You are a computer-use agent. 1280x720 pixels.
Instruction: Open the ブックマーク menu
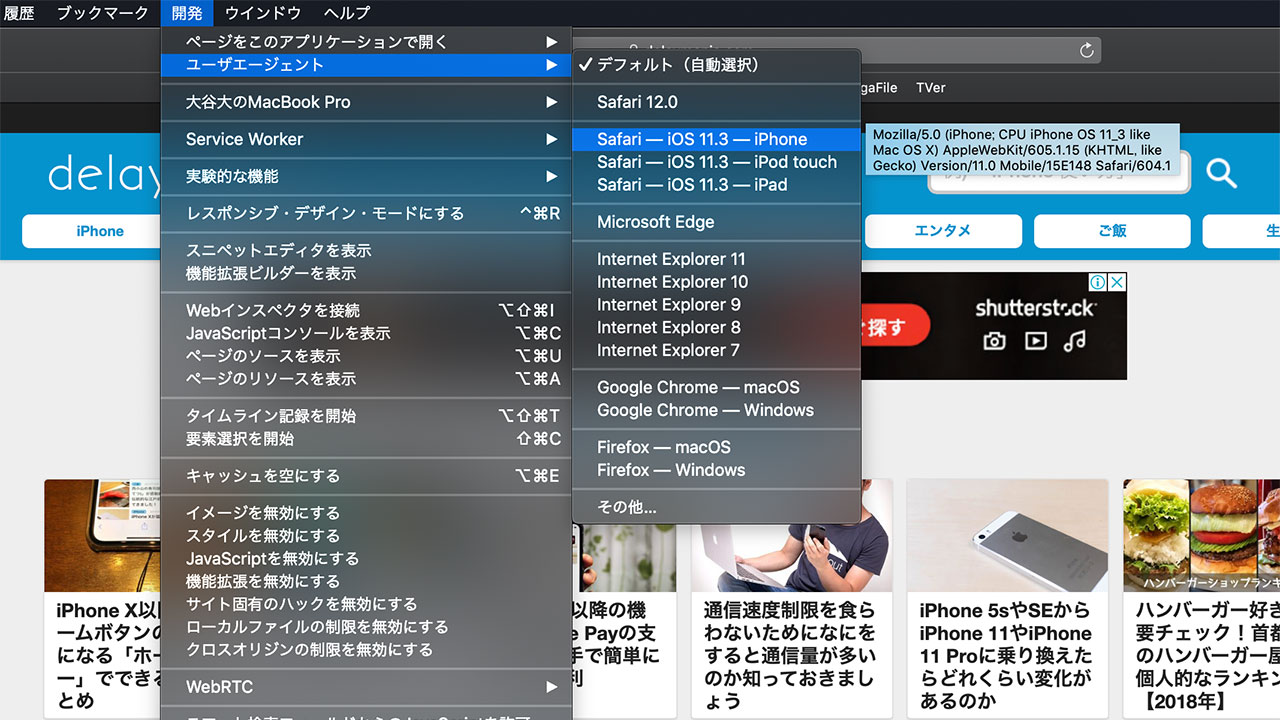point(103,13)
